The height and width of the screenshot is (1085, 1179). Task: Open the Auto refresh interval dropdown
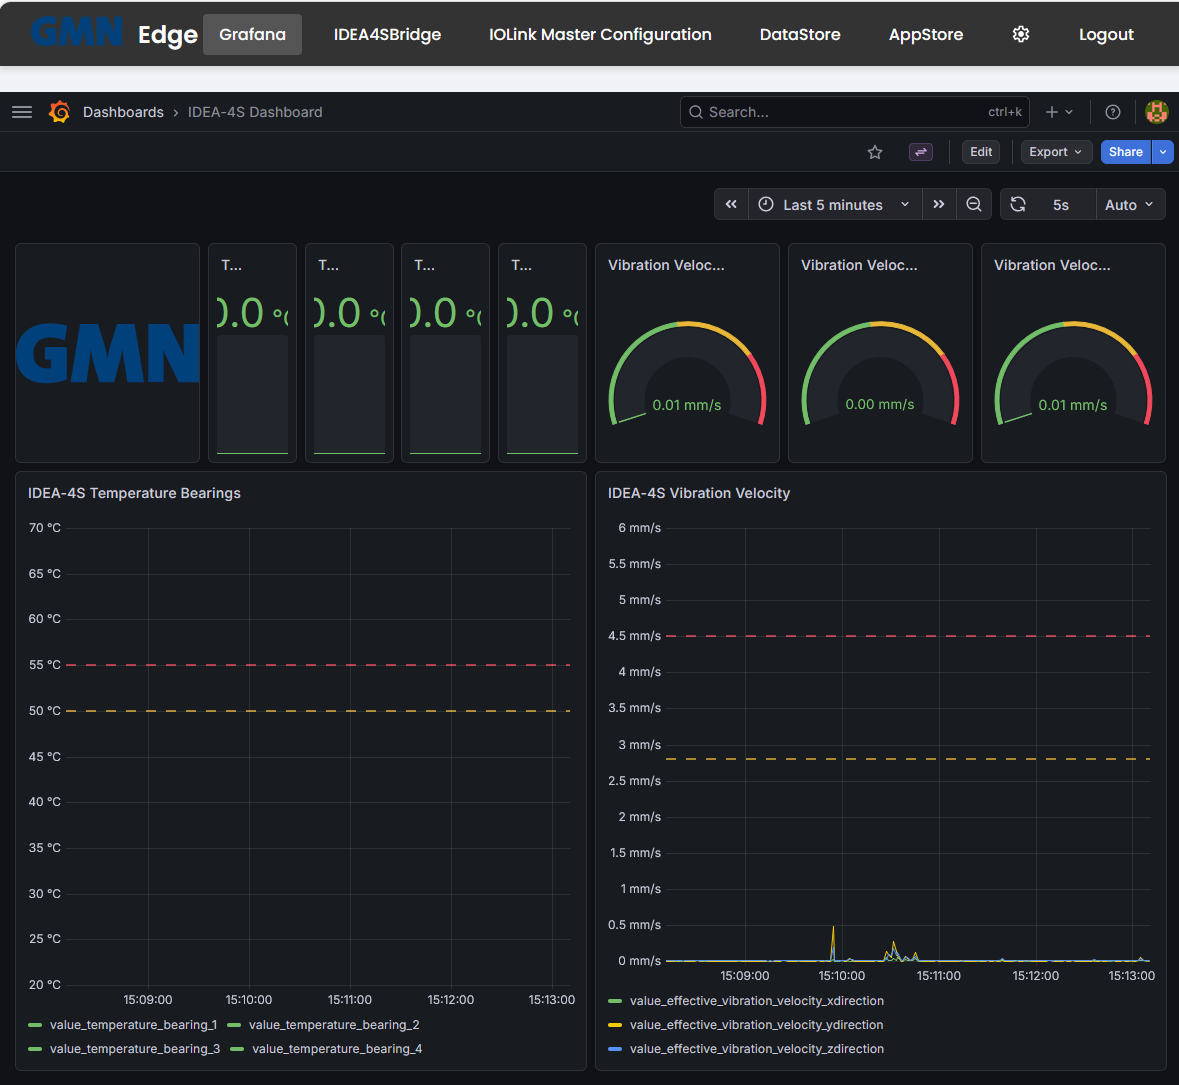[x=1128, y=204]
